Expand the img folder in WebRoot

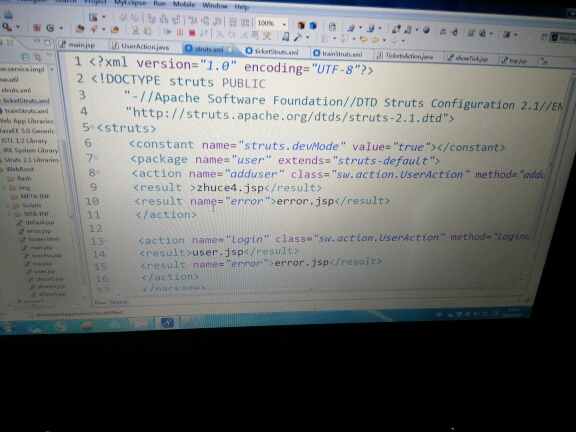pos(4,187)
